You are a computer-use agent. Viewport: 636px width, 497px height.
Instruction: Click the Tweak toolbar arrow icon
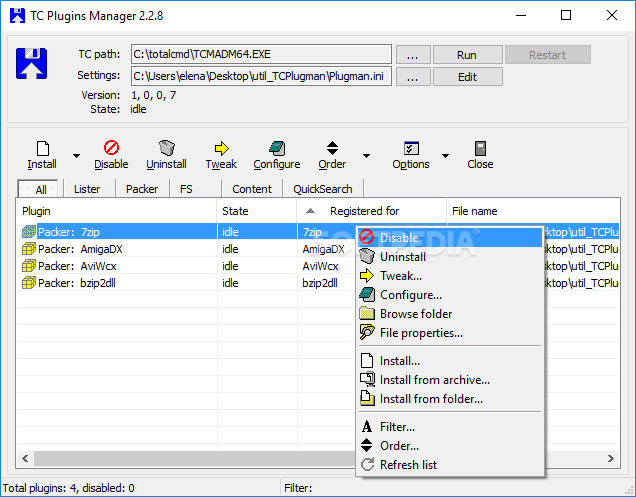(221, 148)
